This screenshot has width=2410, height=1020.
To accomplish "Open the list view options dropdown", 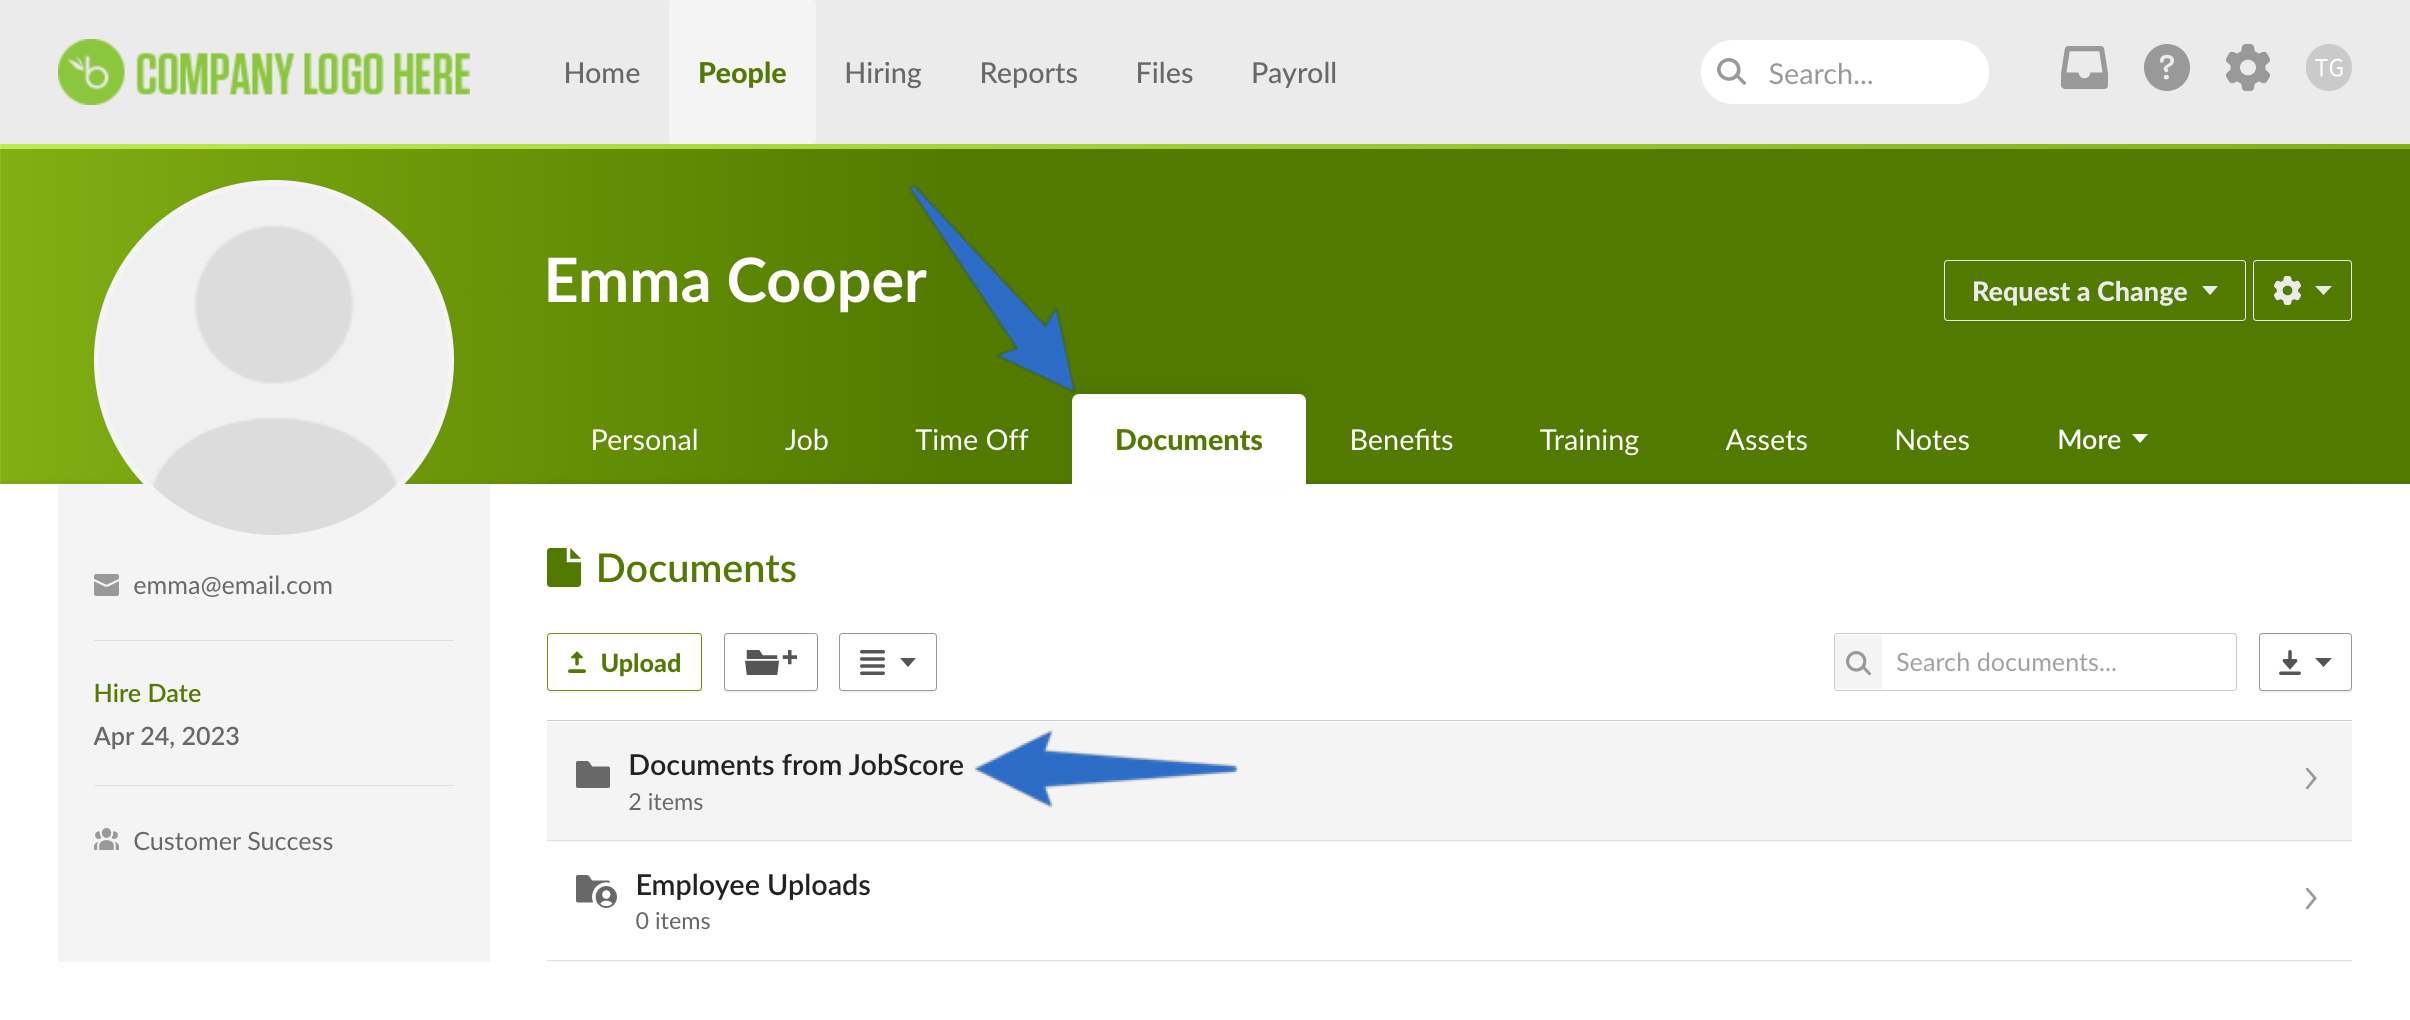I will (887, 662).
